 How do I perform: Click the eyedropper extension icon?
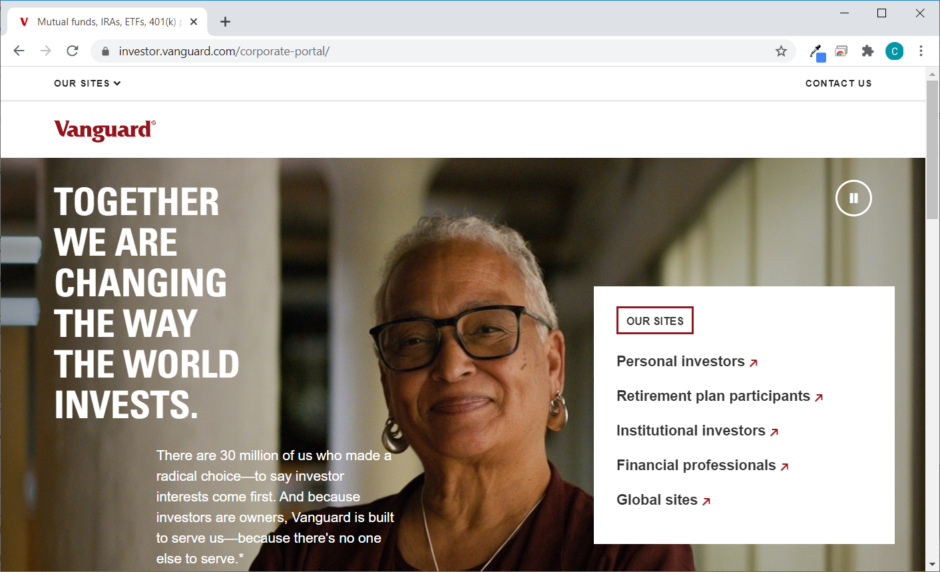pyautogui.click(x=817, y=52)
